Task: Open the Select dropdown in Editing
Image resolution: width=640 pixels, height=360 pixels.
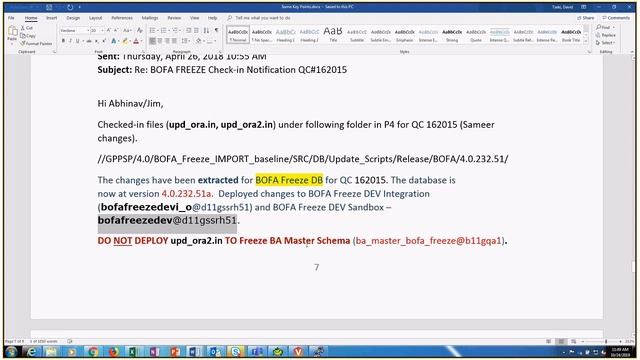Action: pyautogui.click(x=605, y=42)
